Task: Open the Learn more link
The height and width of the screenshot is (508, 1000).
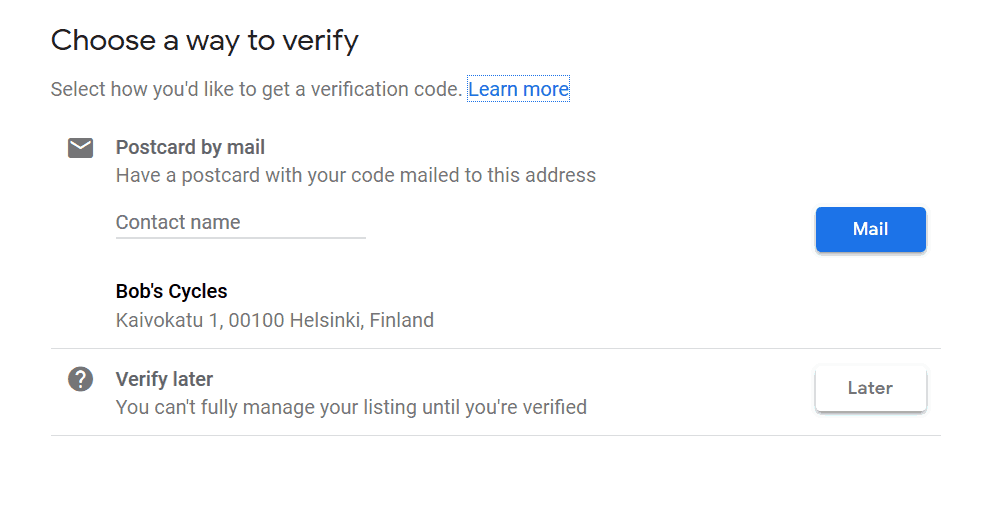Action: [518, 89]
